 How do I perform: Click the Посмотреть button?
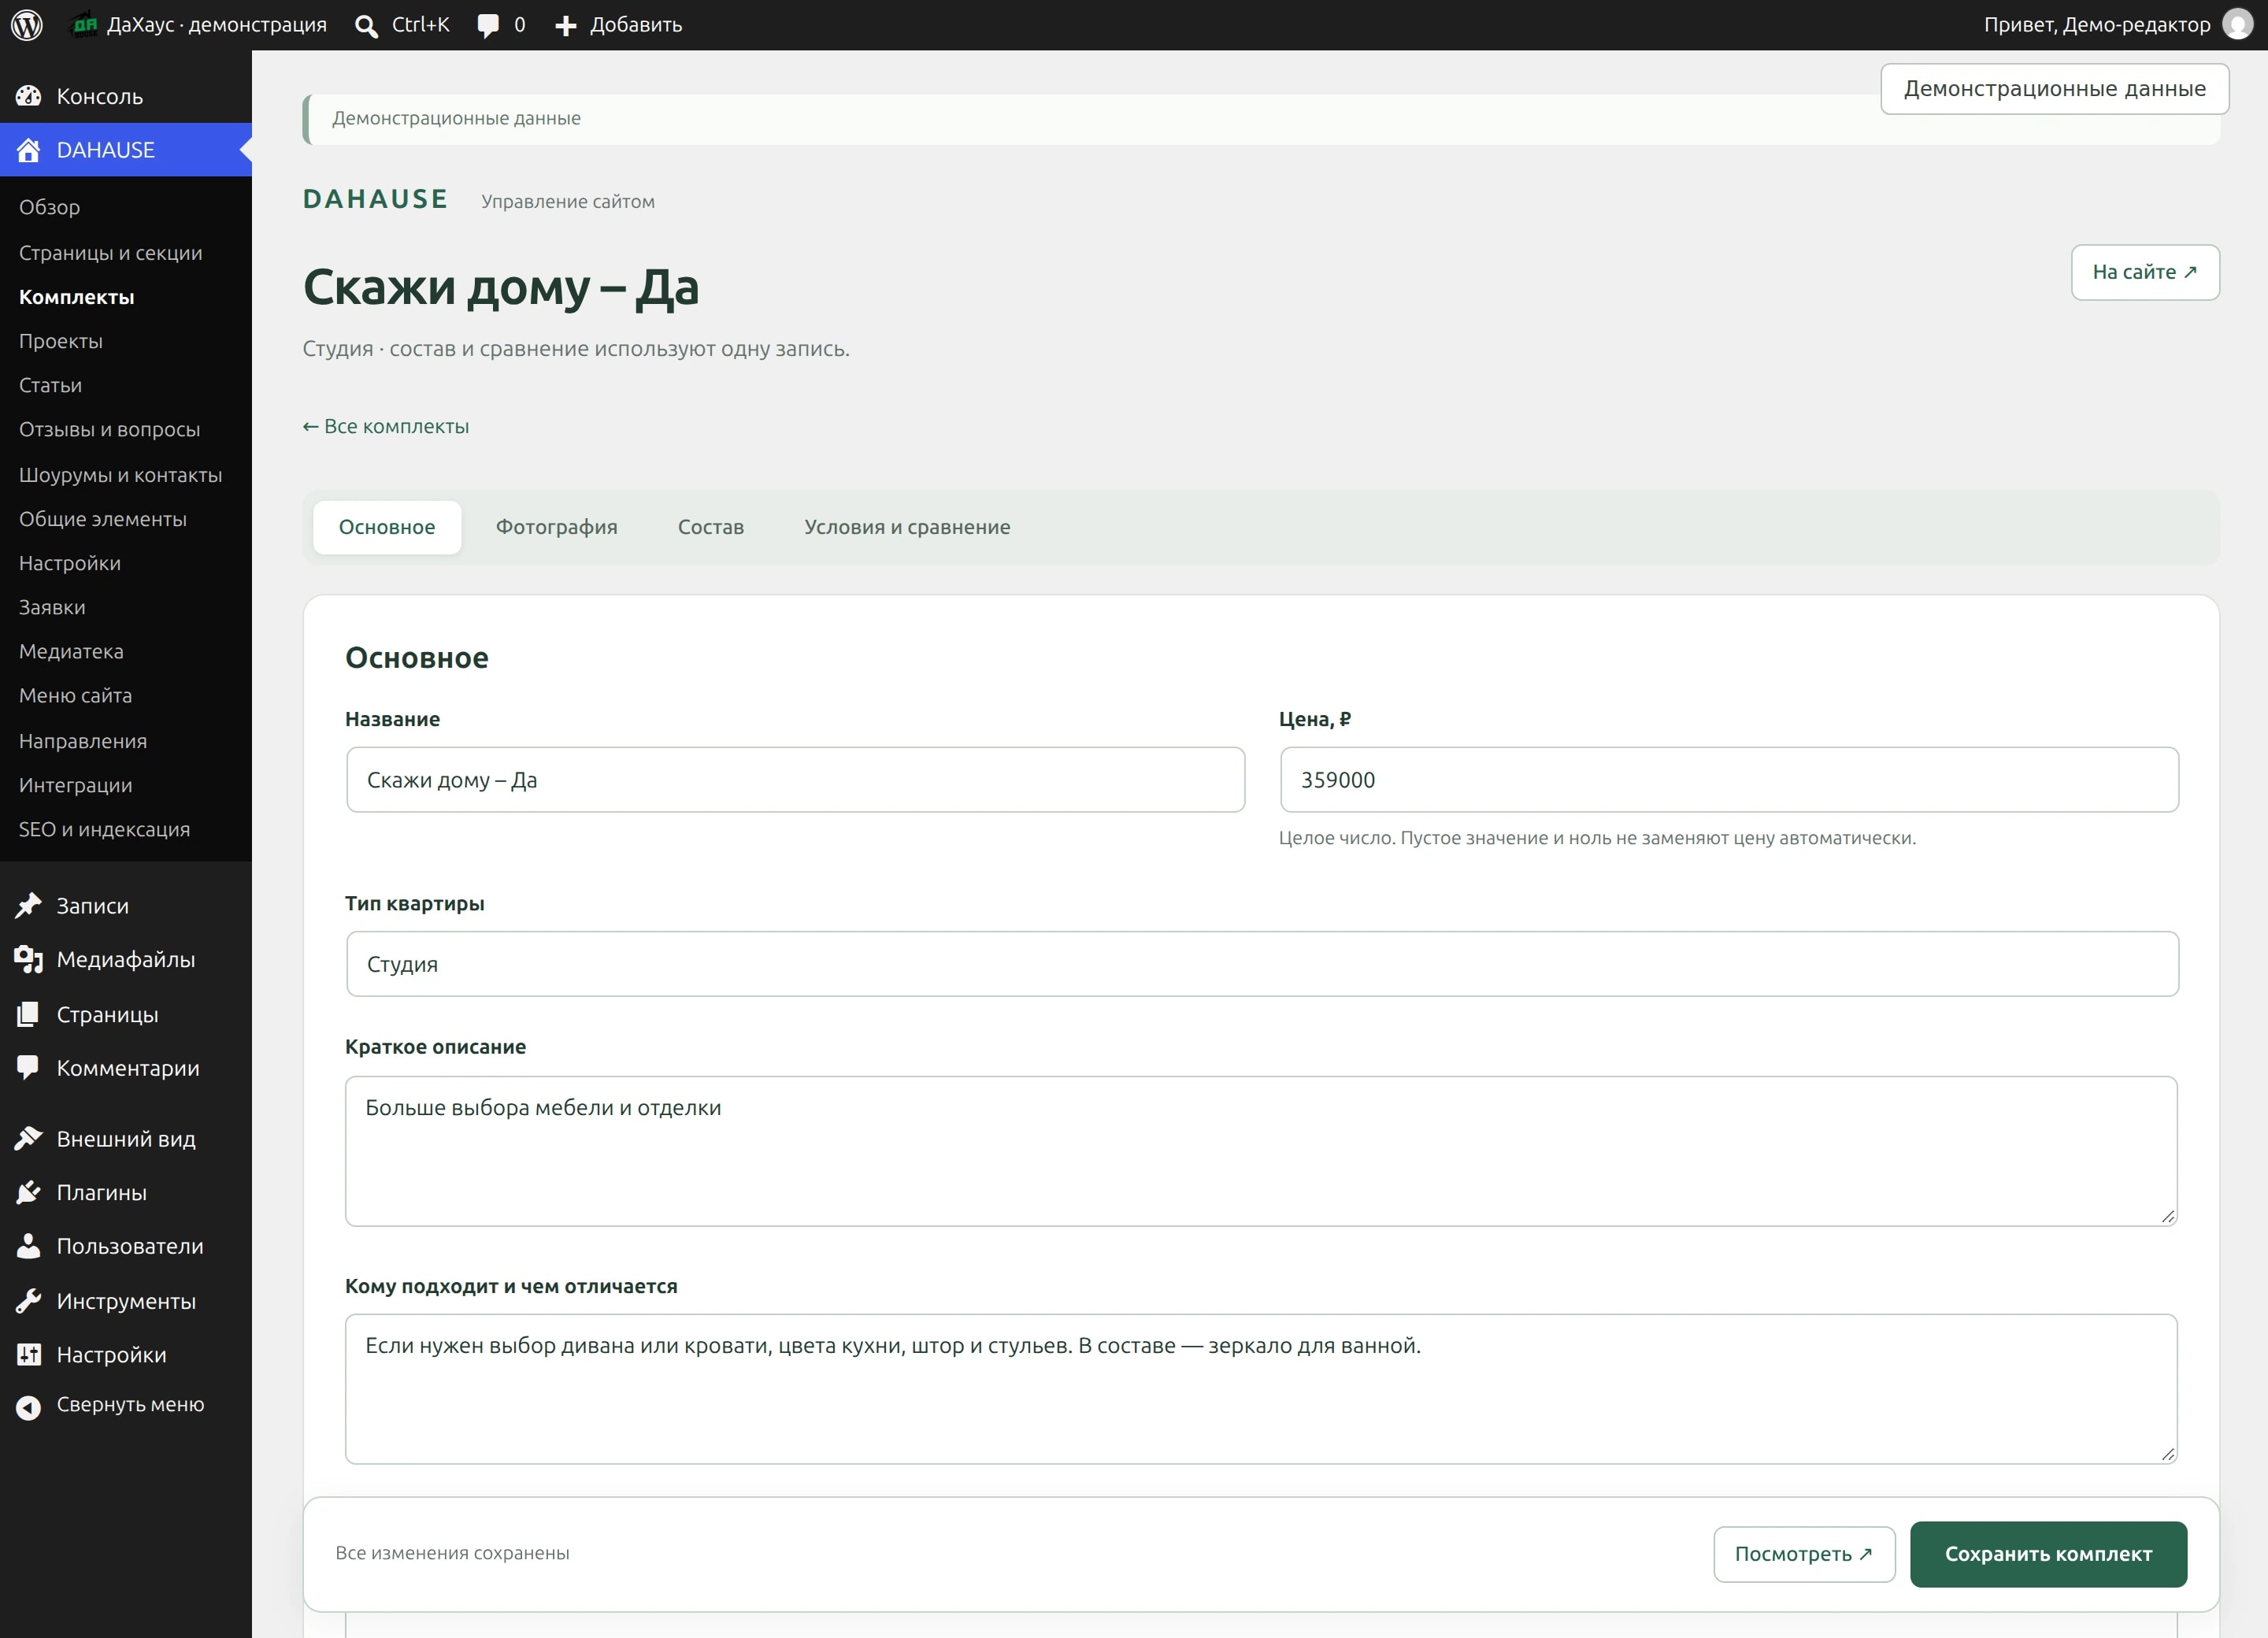click(x=1804, y=1554)
